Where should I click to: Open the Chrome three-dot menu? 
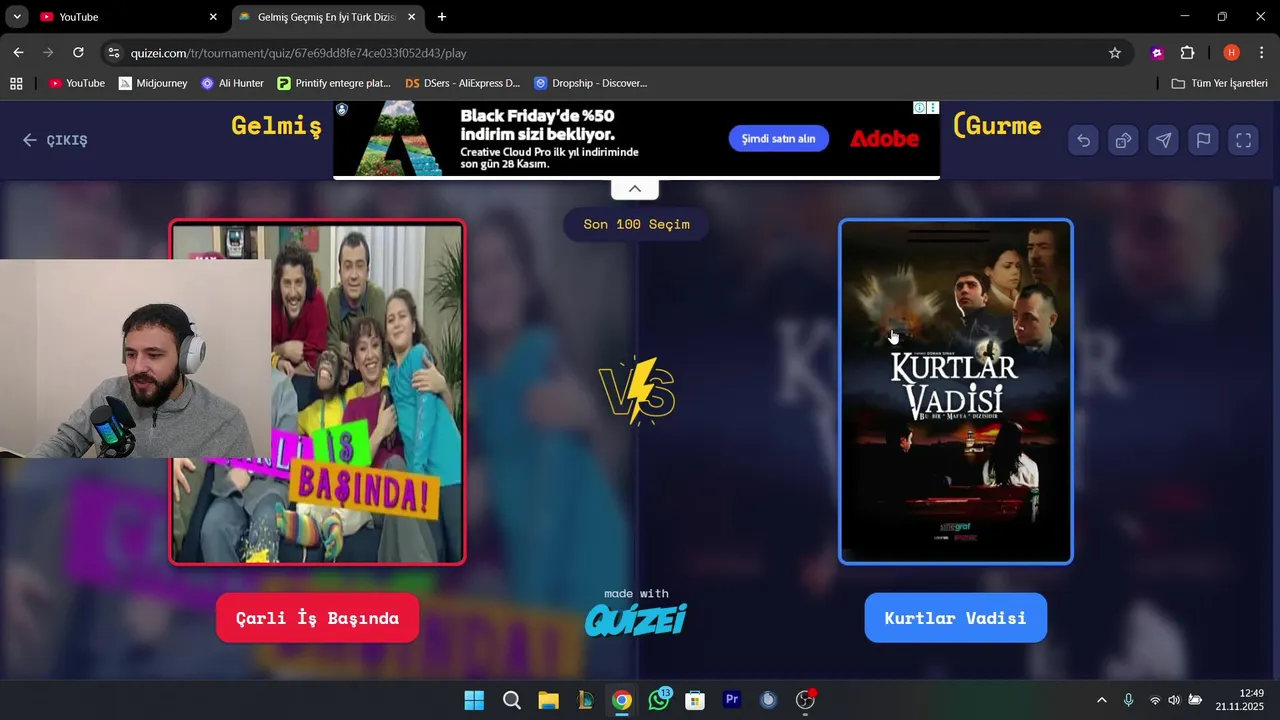1261,53
